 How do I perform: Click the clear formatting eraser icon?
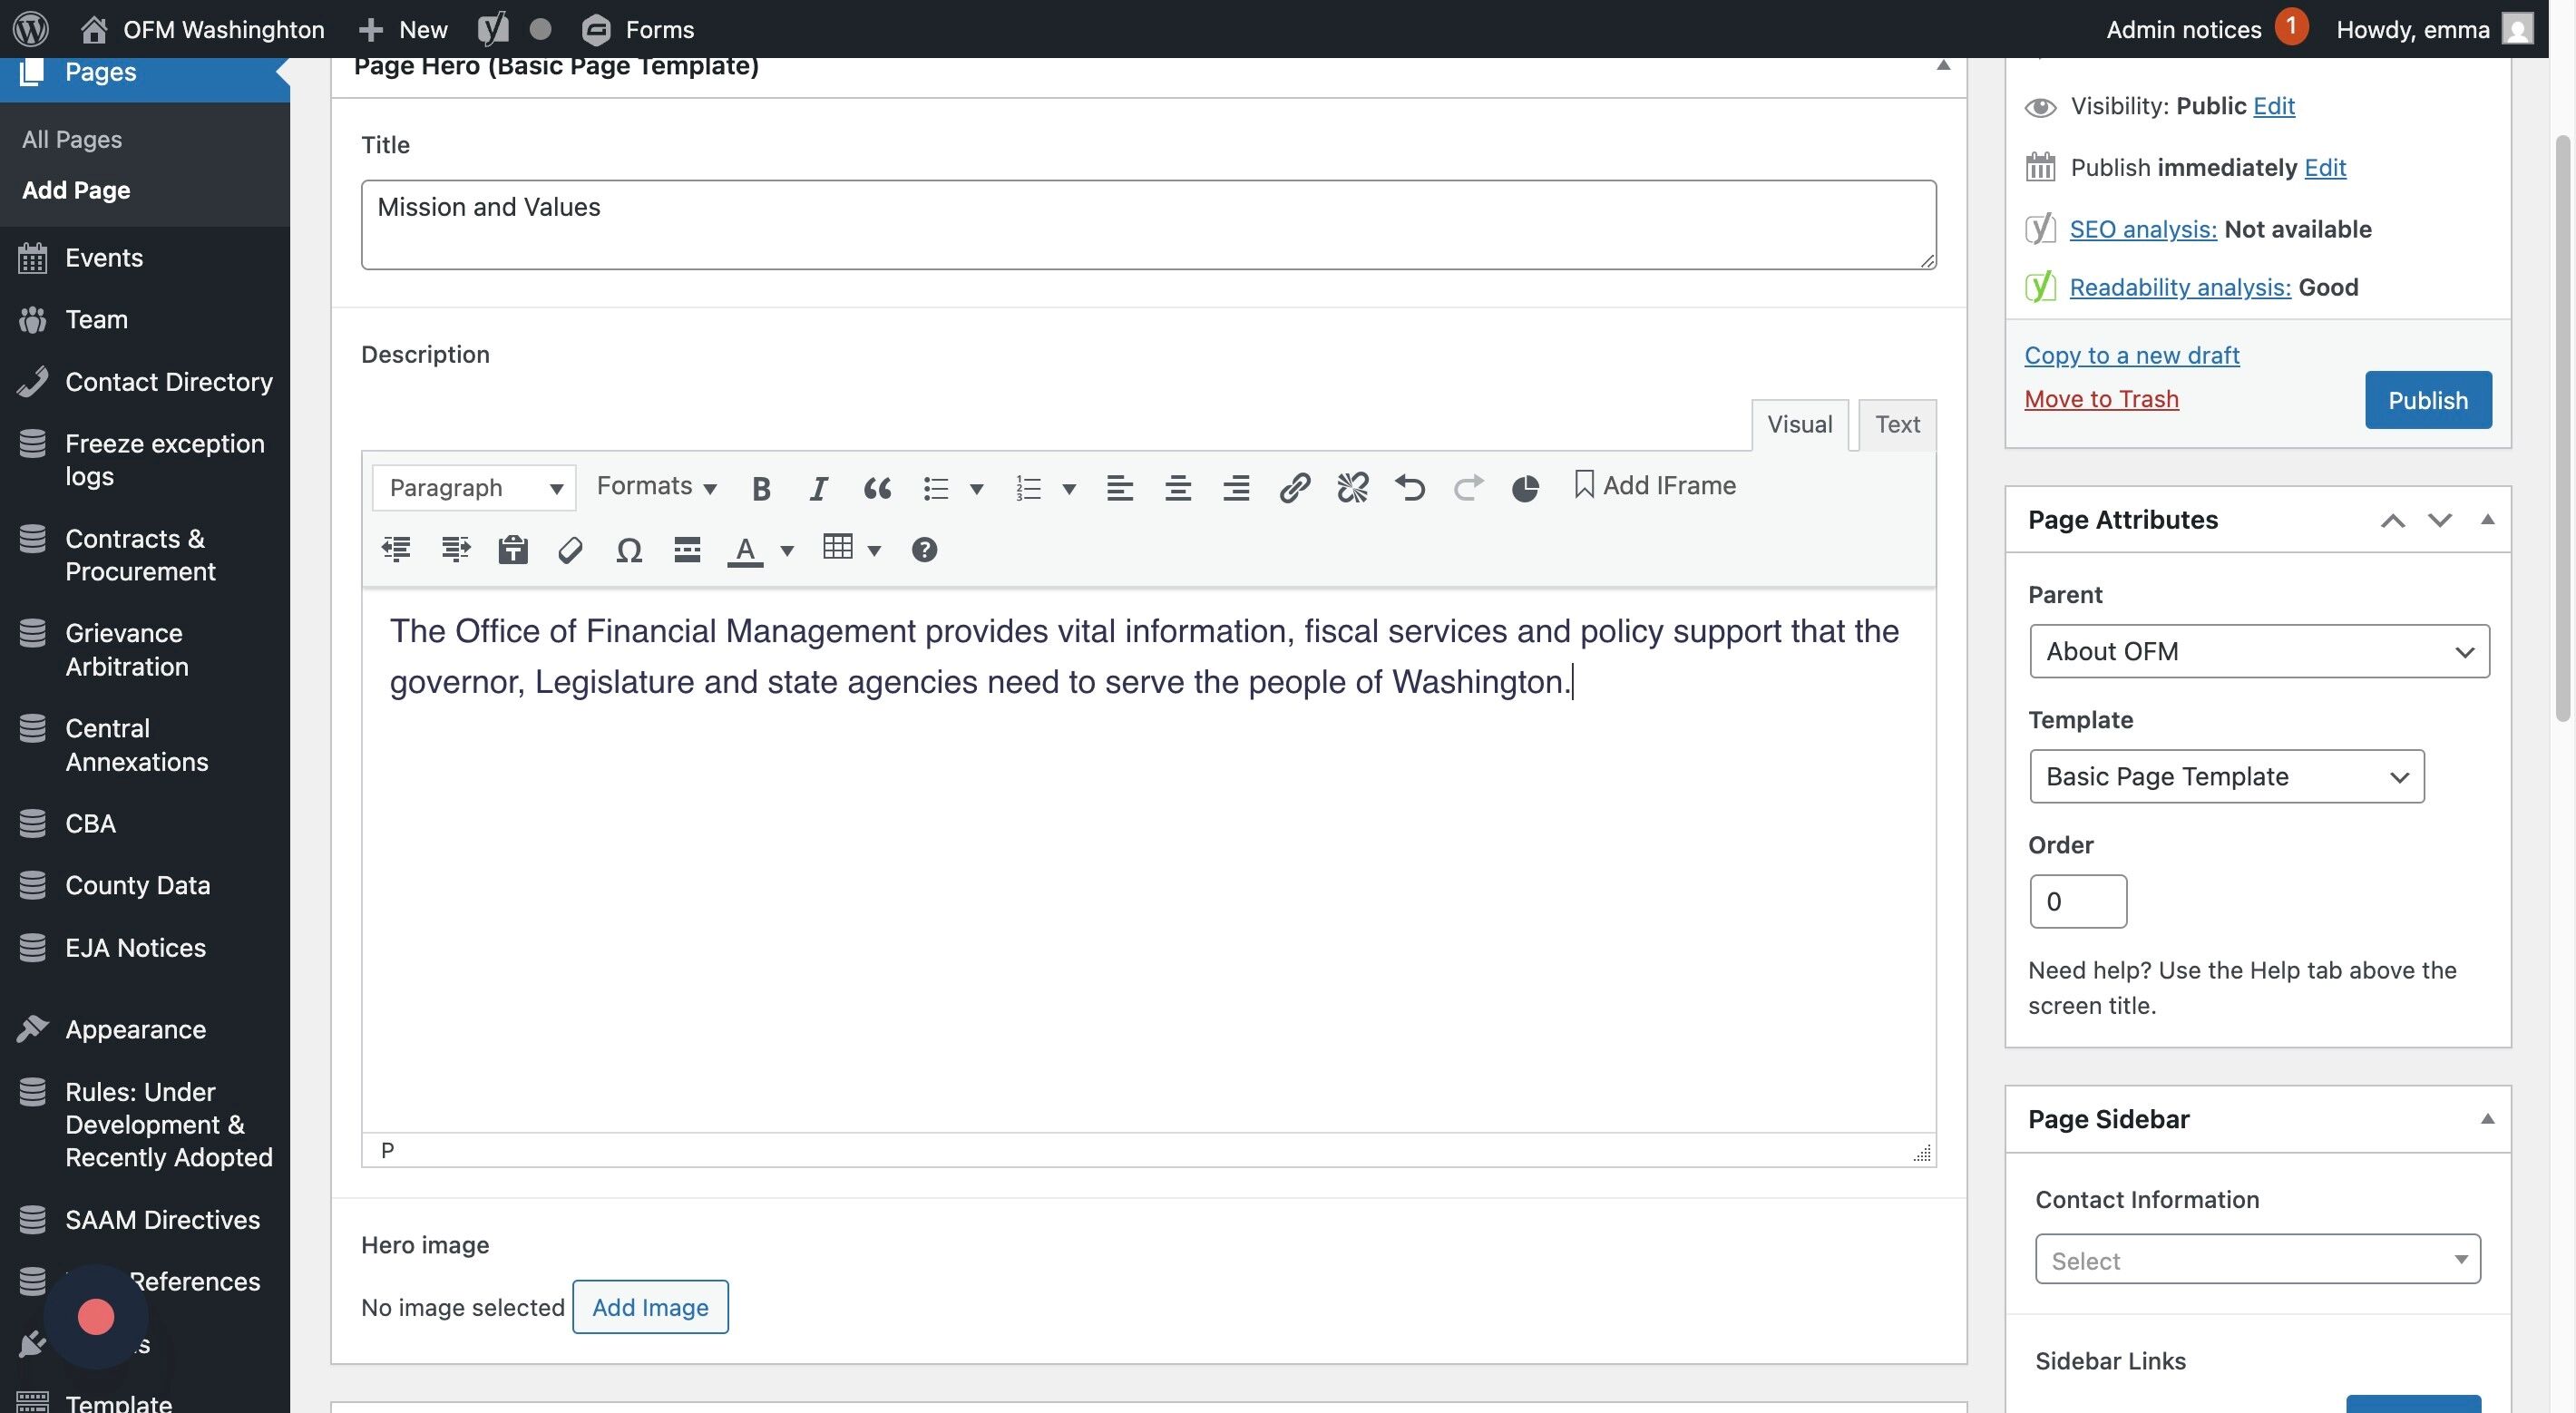[570, 550]
